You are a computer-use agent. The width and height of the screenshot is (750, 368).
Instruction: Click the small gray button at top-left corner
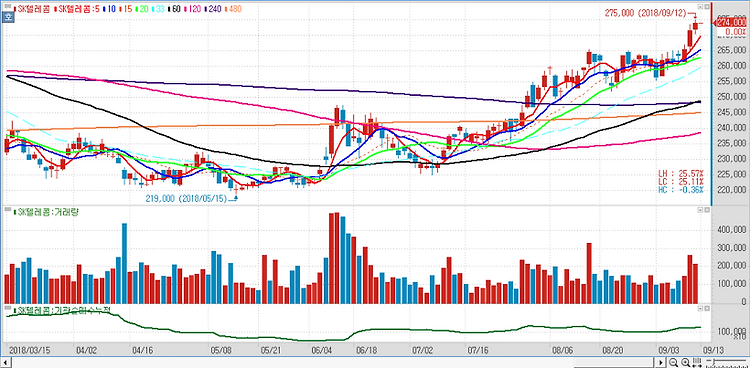coord(8,6)
